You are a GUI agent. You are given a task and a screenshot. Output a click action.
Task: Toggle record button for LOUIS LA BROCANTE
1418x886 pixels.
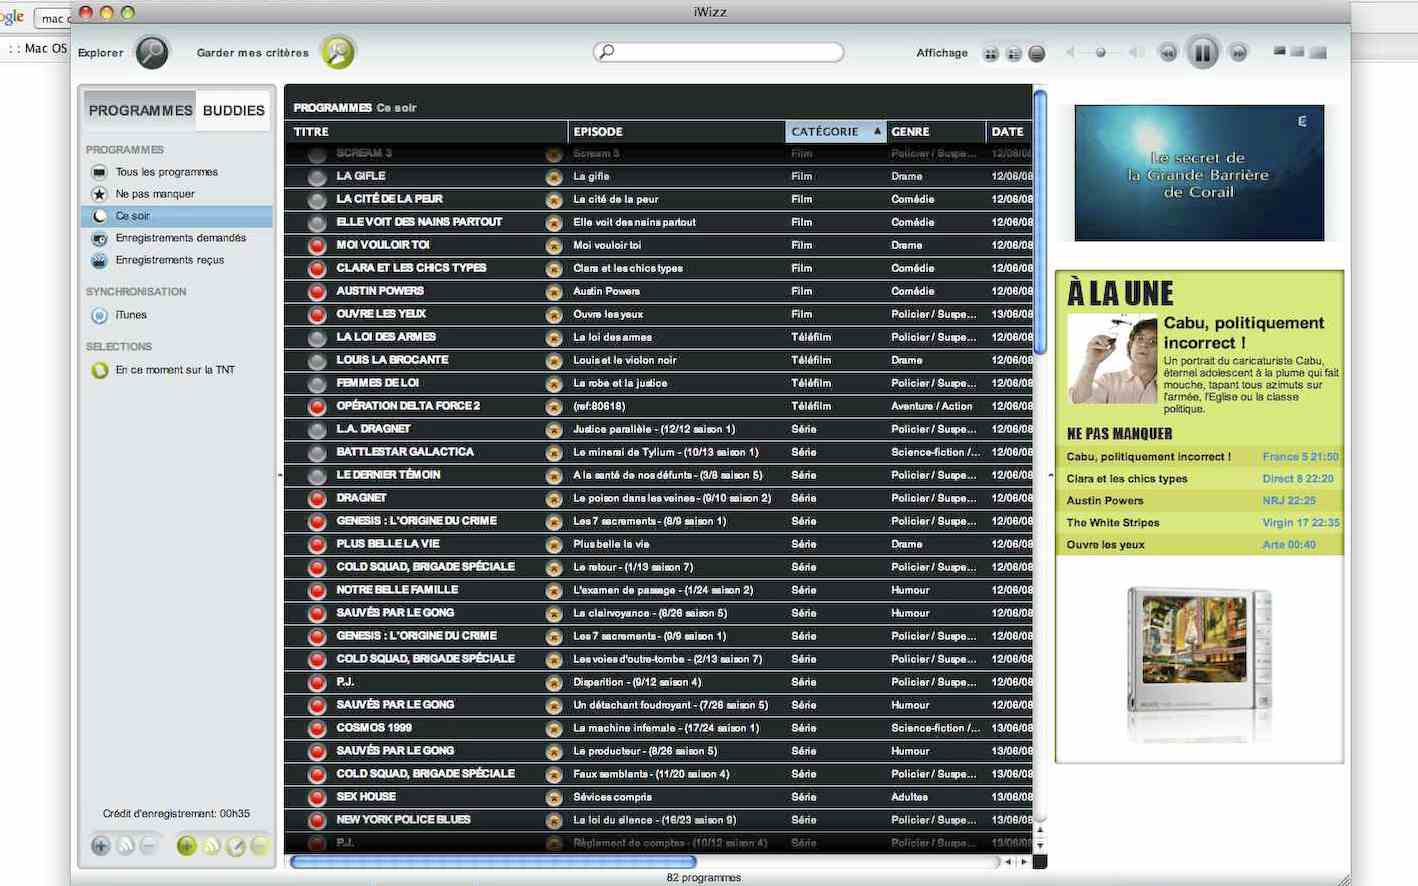click(x=317, y=361)
